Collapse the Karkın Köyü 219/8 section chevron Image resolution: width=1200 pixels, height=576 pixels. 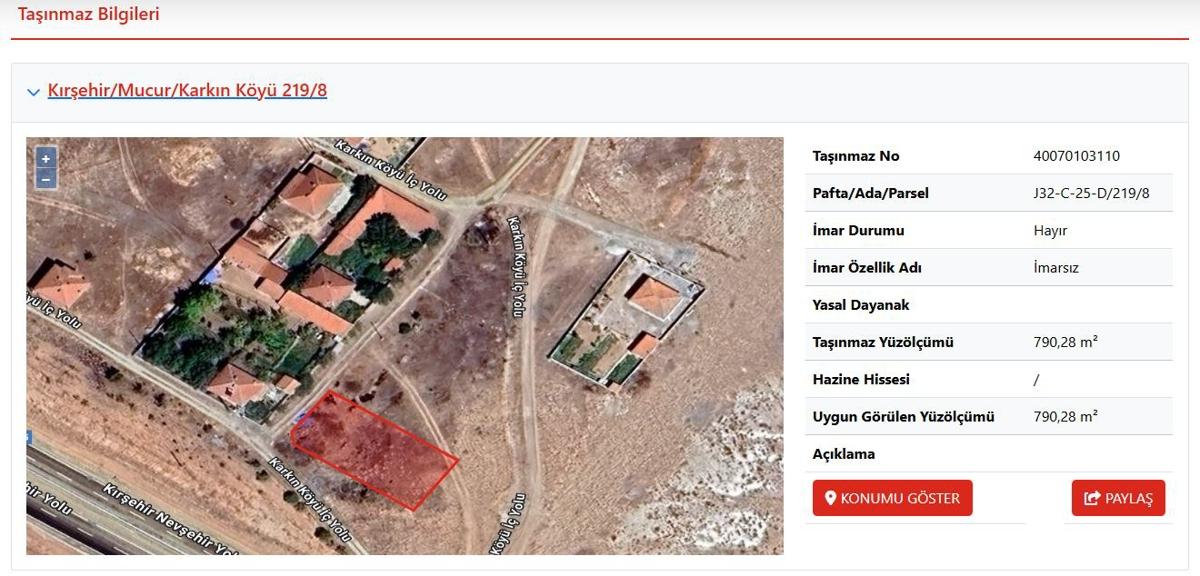tap(34, 92)
